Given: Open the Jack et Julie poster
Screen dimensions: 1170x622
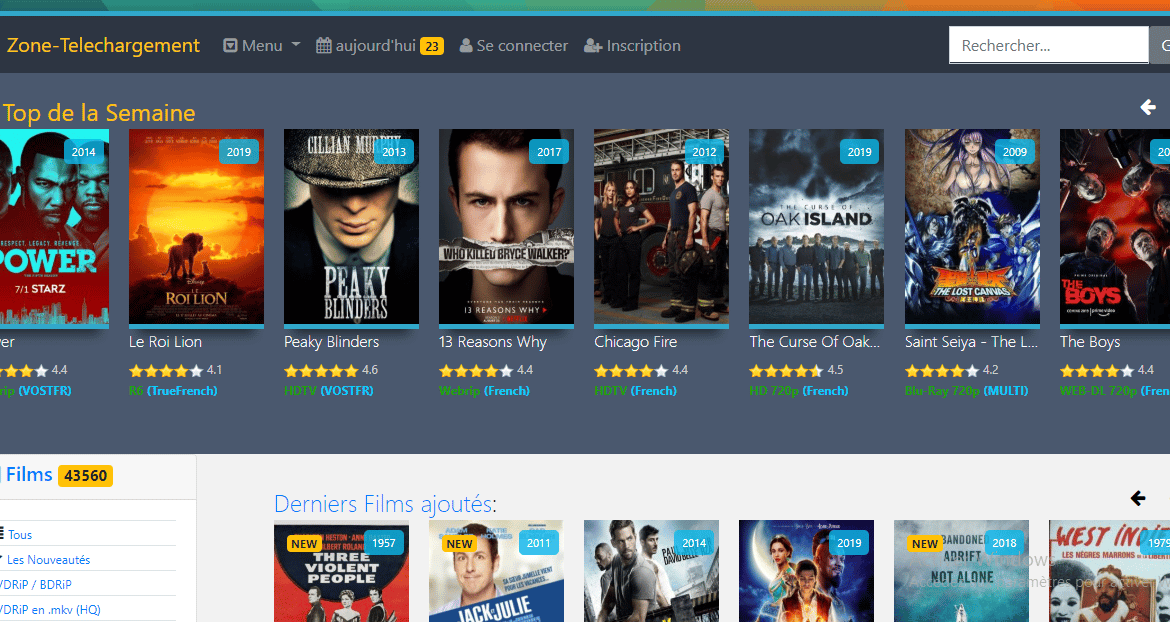Looking at the screenshot, I should (496, 571).
